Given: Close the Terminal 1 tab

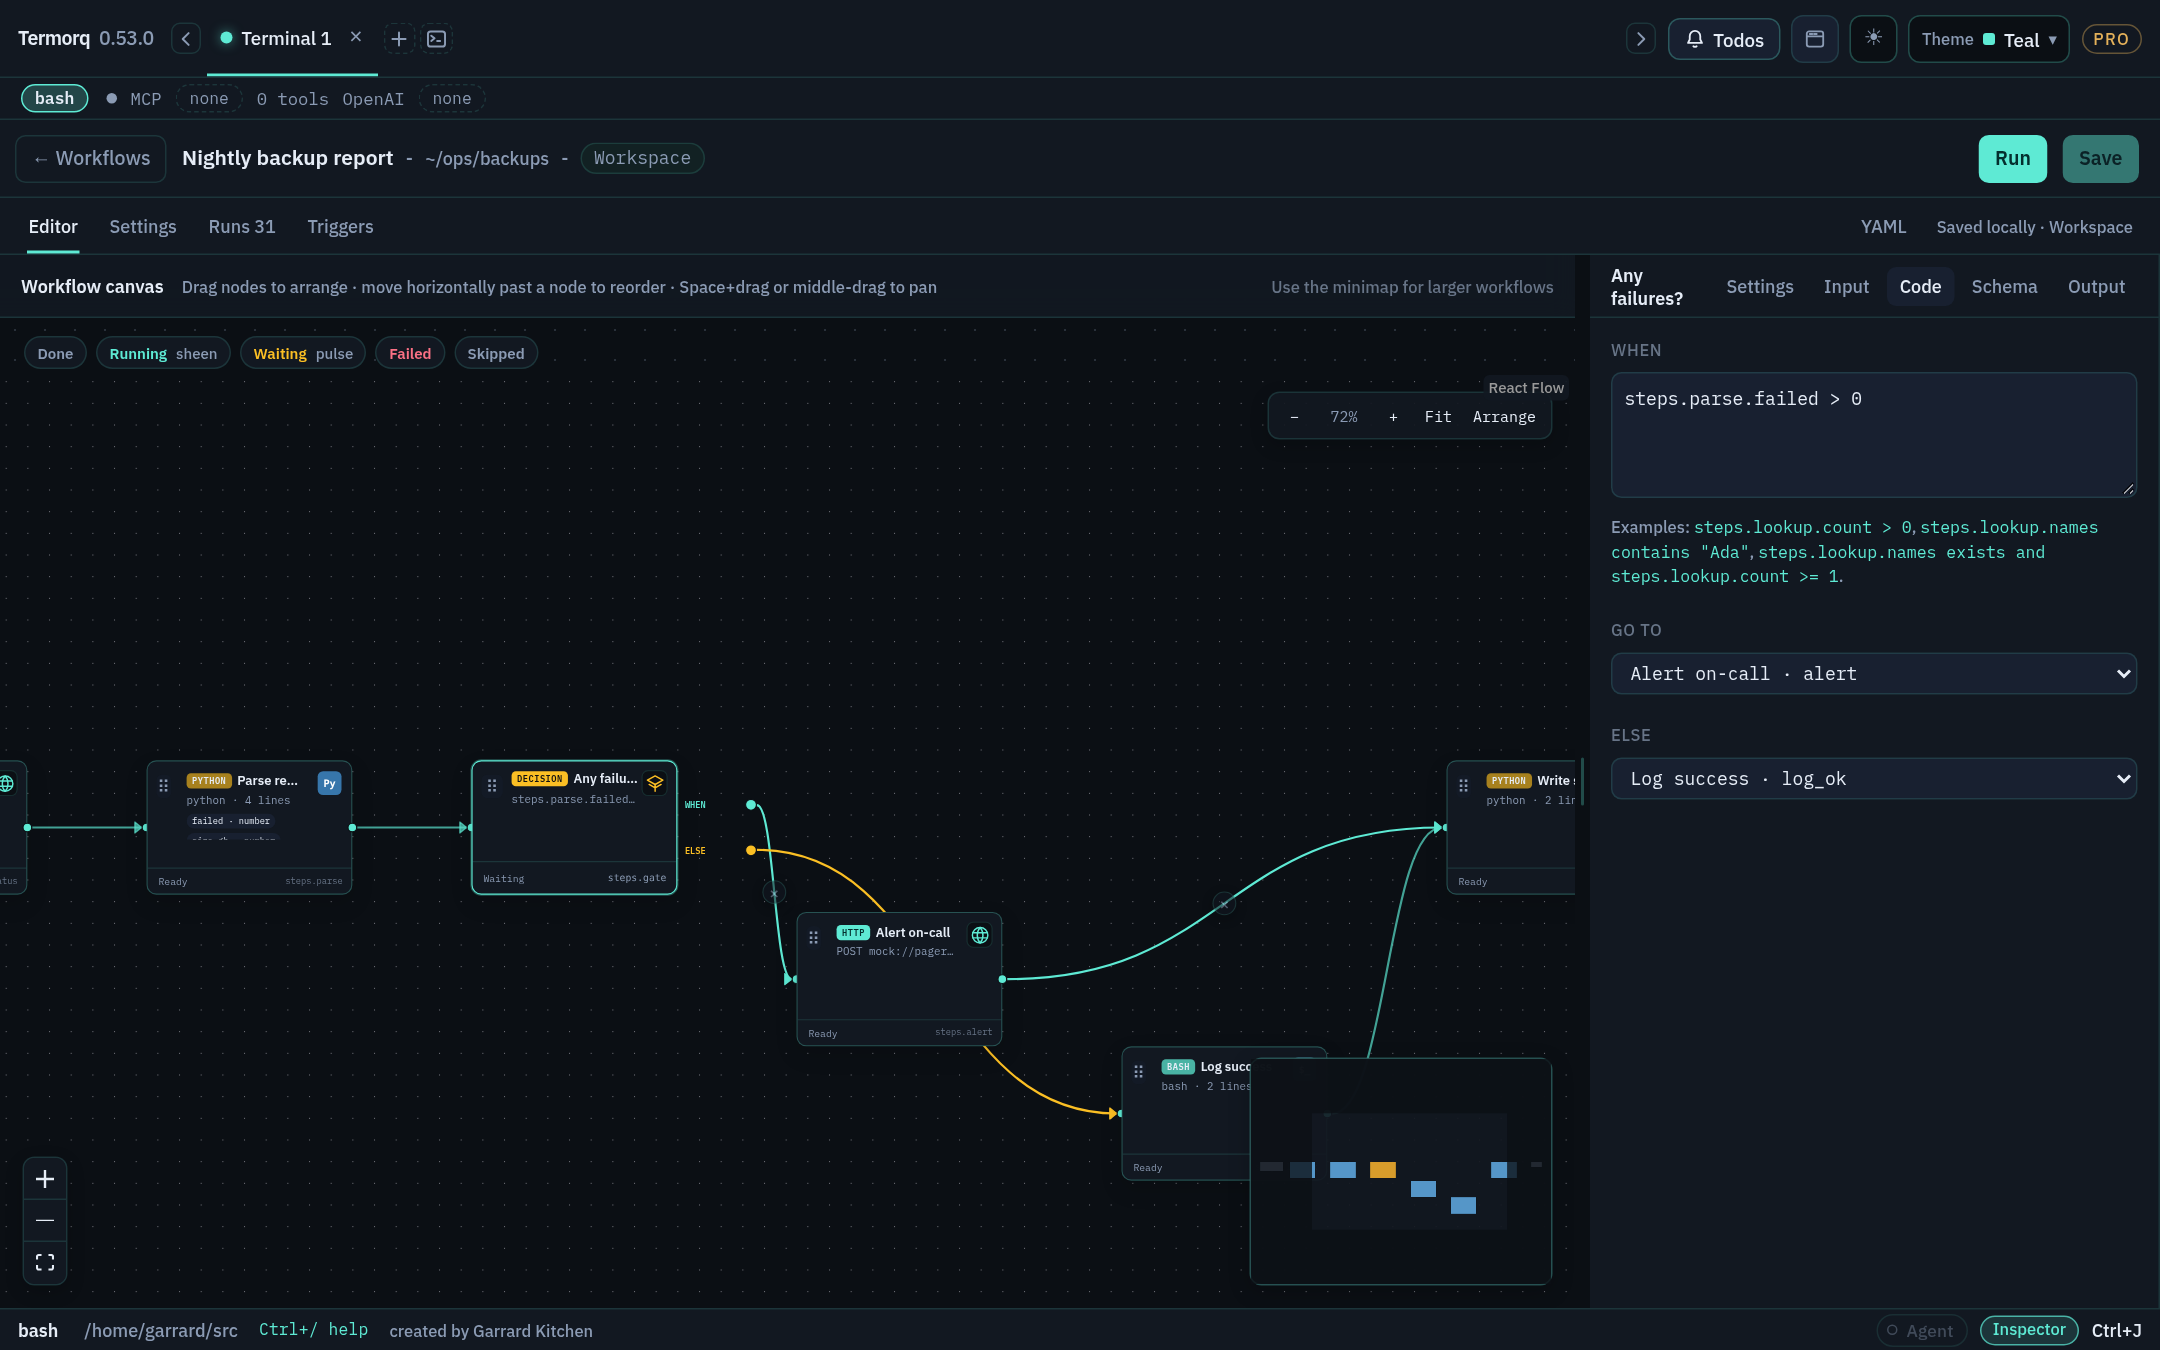Looking at the screenshot, I should pos(356,37).
